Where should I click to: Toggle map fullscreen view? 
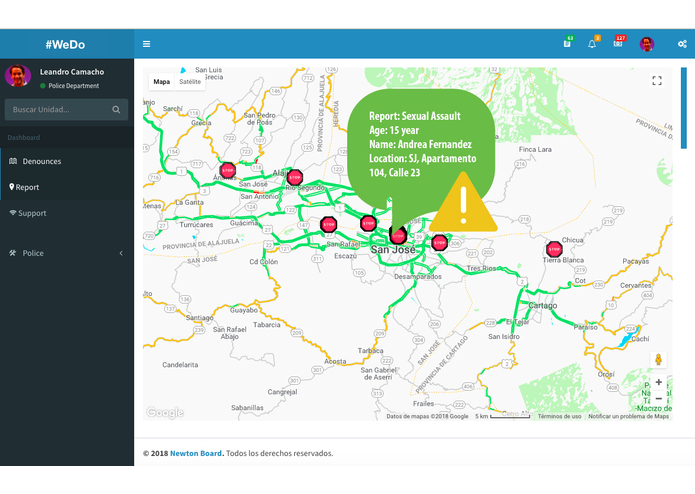click(x=657, y=81)
